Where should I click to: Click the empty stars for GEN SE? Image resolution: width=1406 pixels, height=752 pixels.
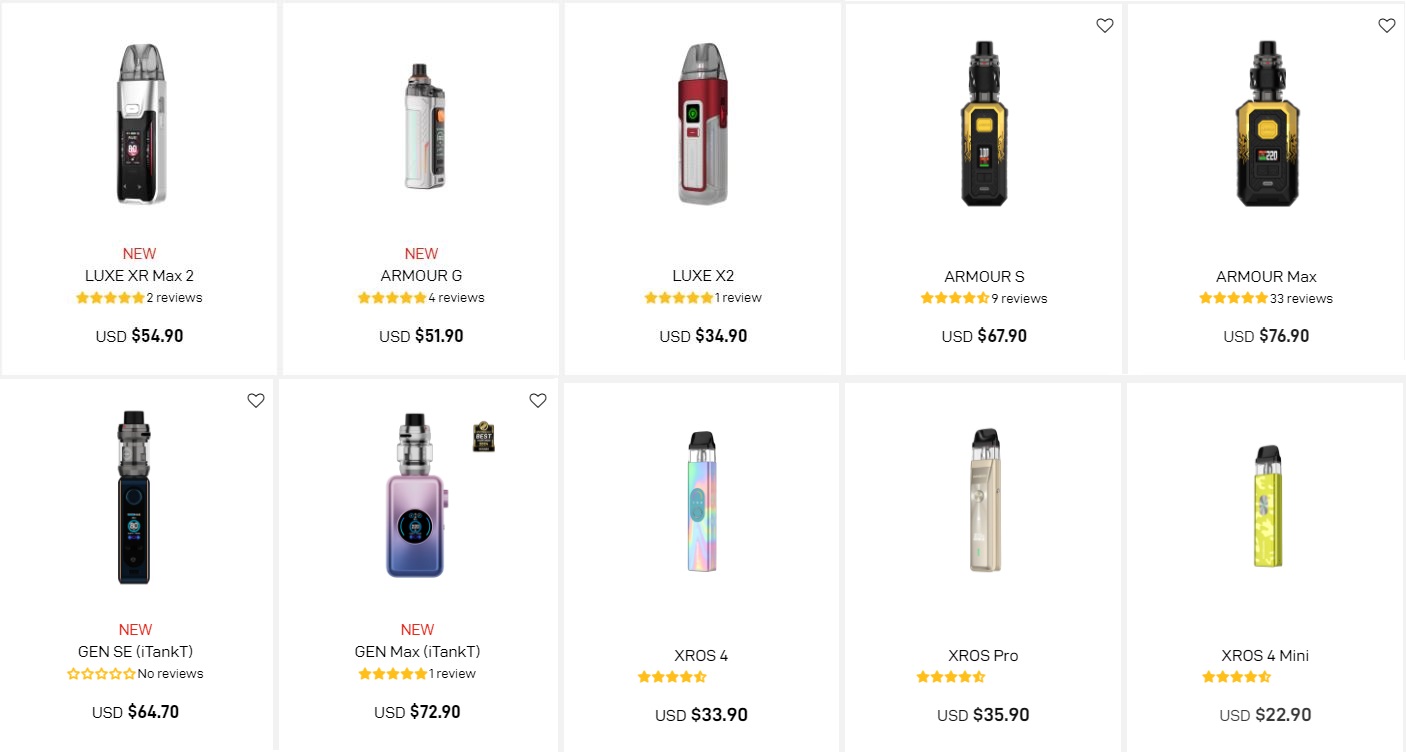coord(101,674)
